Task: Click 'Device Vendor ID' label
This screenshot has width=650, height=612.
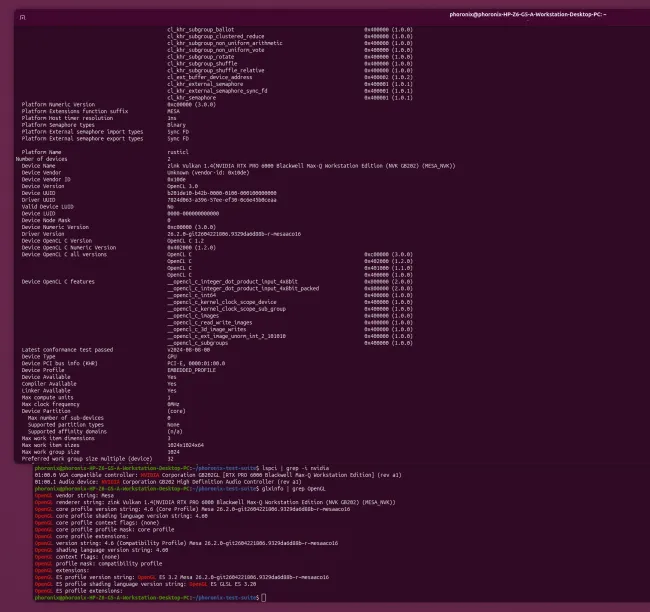Action: [x=46, y=180]
